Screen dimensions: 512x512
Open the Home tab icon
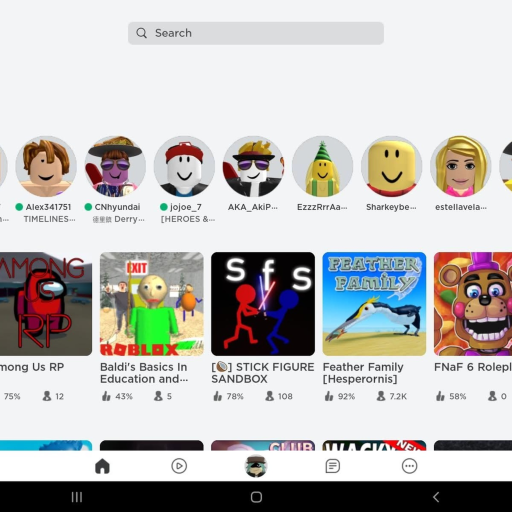tap(102, 466)
